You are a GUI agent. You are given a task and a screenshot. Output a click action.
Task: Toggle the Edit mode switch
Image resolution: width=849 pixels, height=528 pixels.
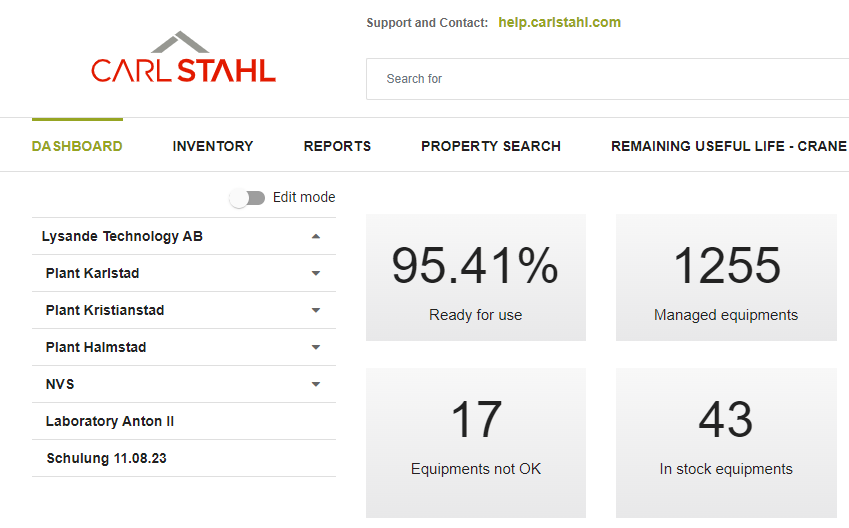[247, 198]
